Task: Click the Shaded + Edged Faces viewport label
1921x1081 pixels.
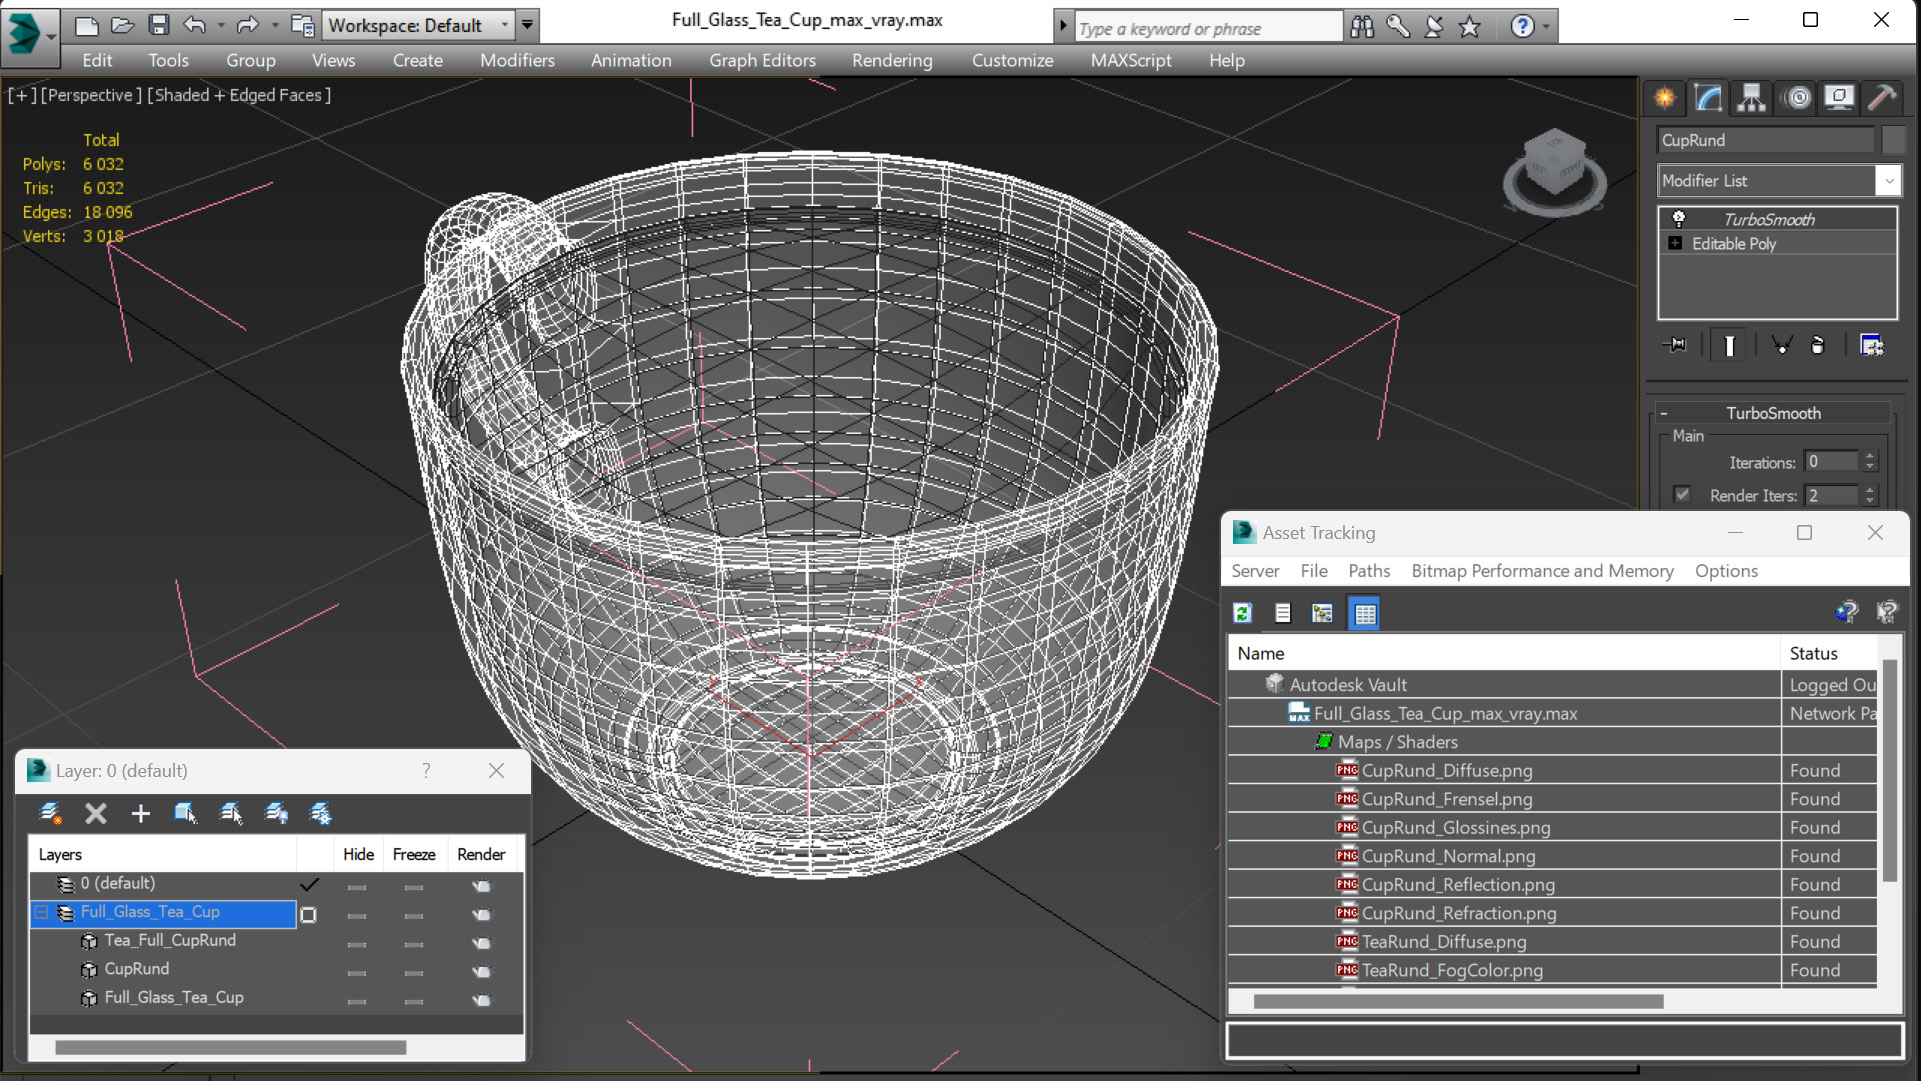Action: [x=239, y=95]
